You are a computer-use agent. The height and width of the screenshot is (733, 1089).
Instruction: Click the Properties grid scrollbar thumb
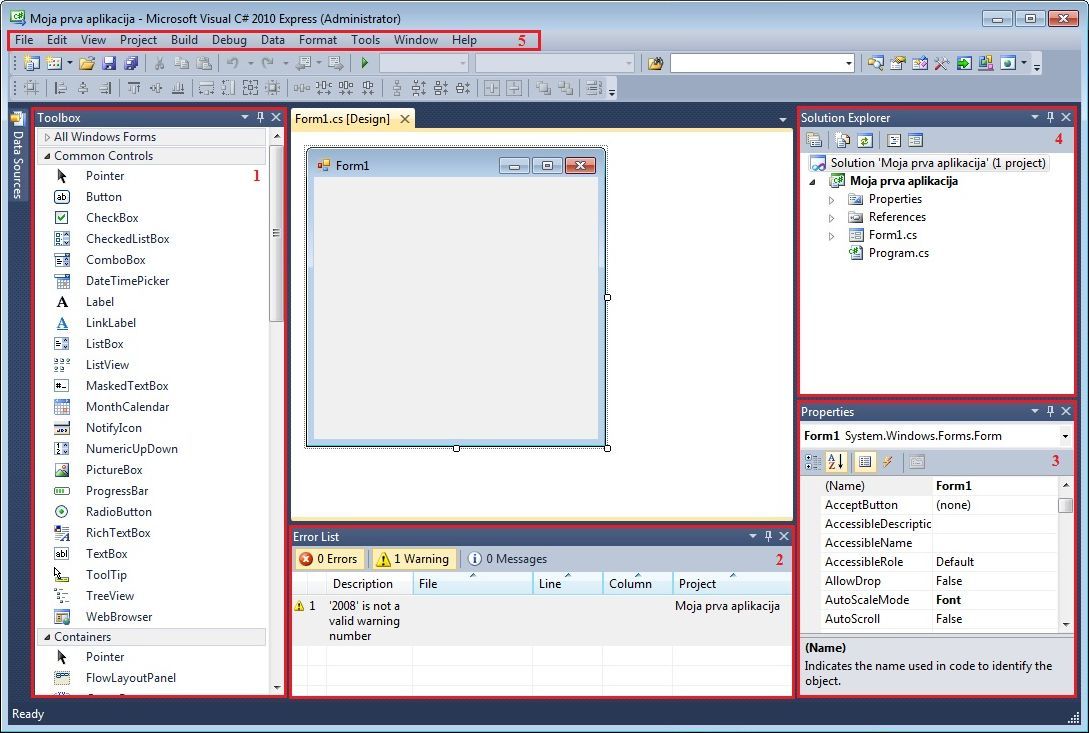tap(1065, 505)
